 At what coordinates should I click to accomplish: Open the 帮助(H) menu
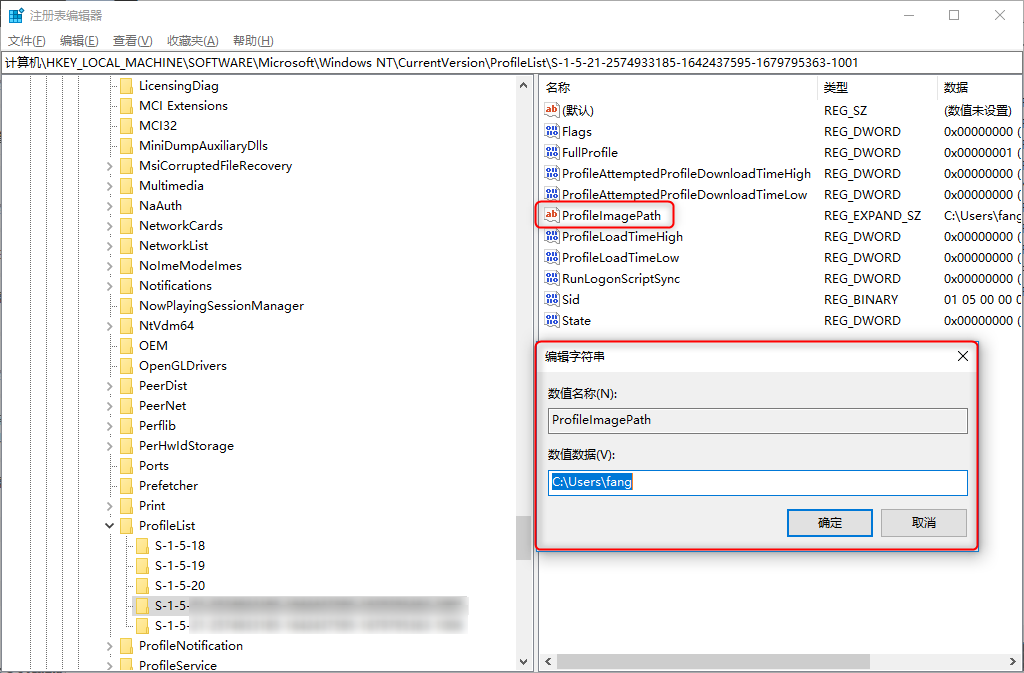pos(253,40)
